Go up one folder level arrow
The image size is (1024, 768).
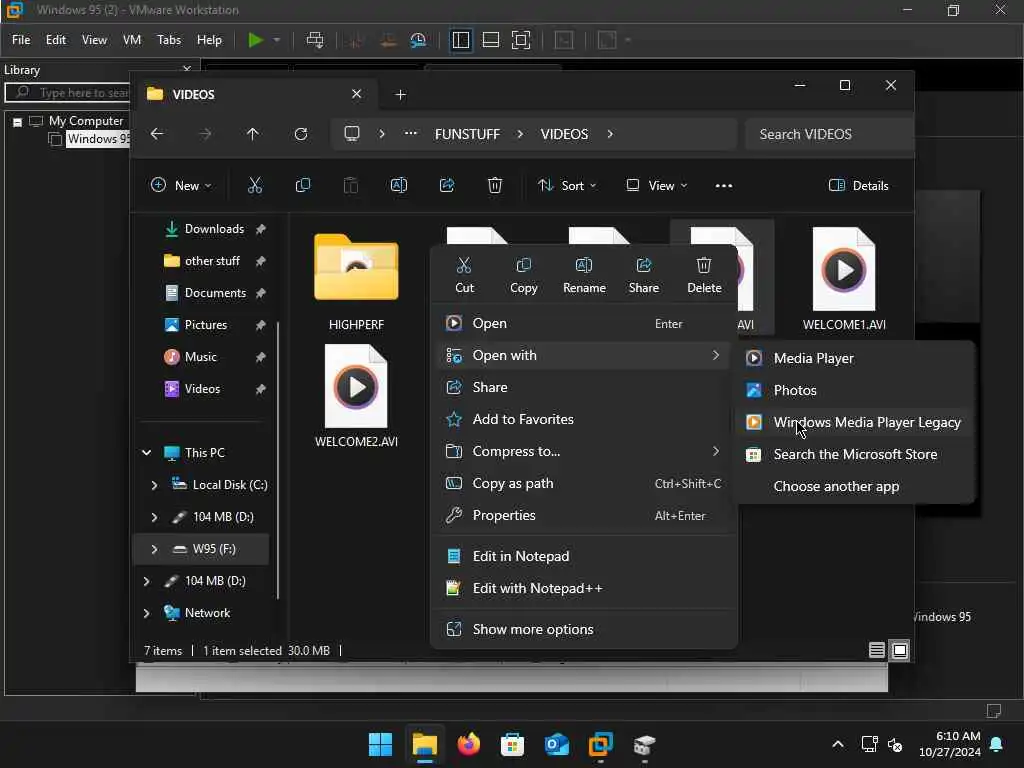tap(253, 134)
